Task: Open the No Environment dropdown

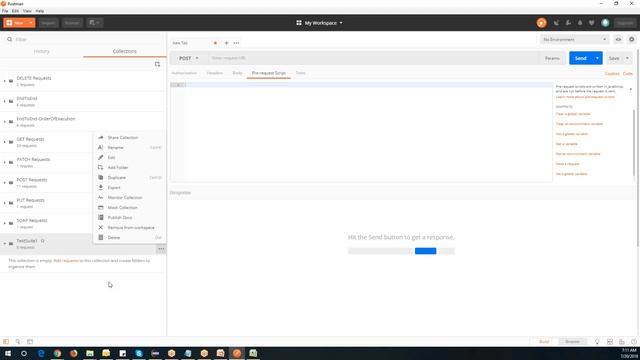Action: [x=575, y=40]
